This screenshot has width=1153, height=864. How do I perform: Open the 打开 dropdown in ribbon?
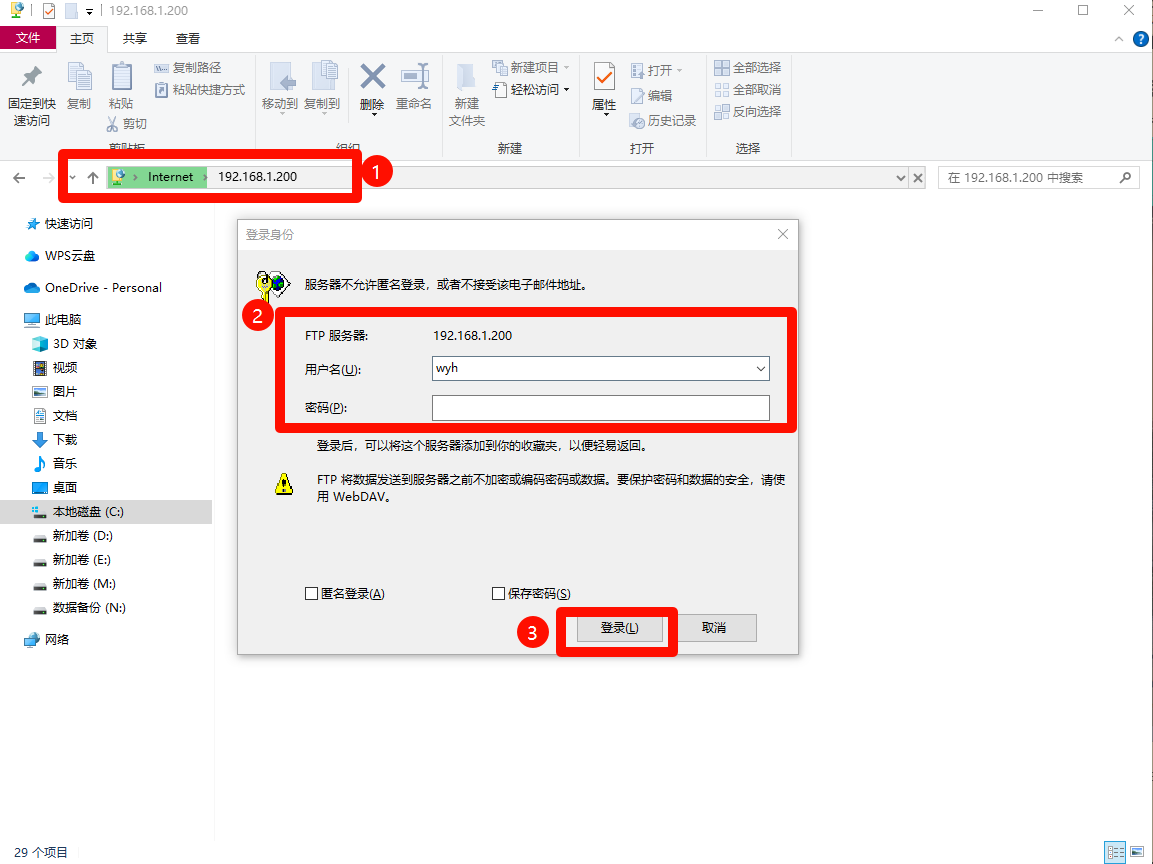coord(657,71)
